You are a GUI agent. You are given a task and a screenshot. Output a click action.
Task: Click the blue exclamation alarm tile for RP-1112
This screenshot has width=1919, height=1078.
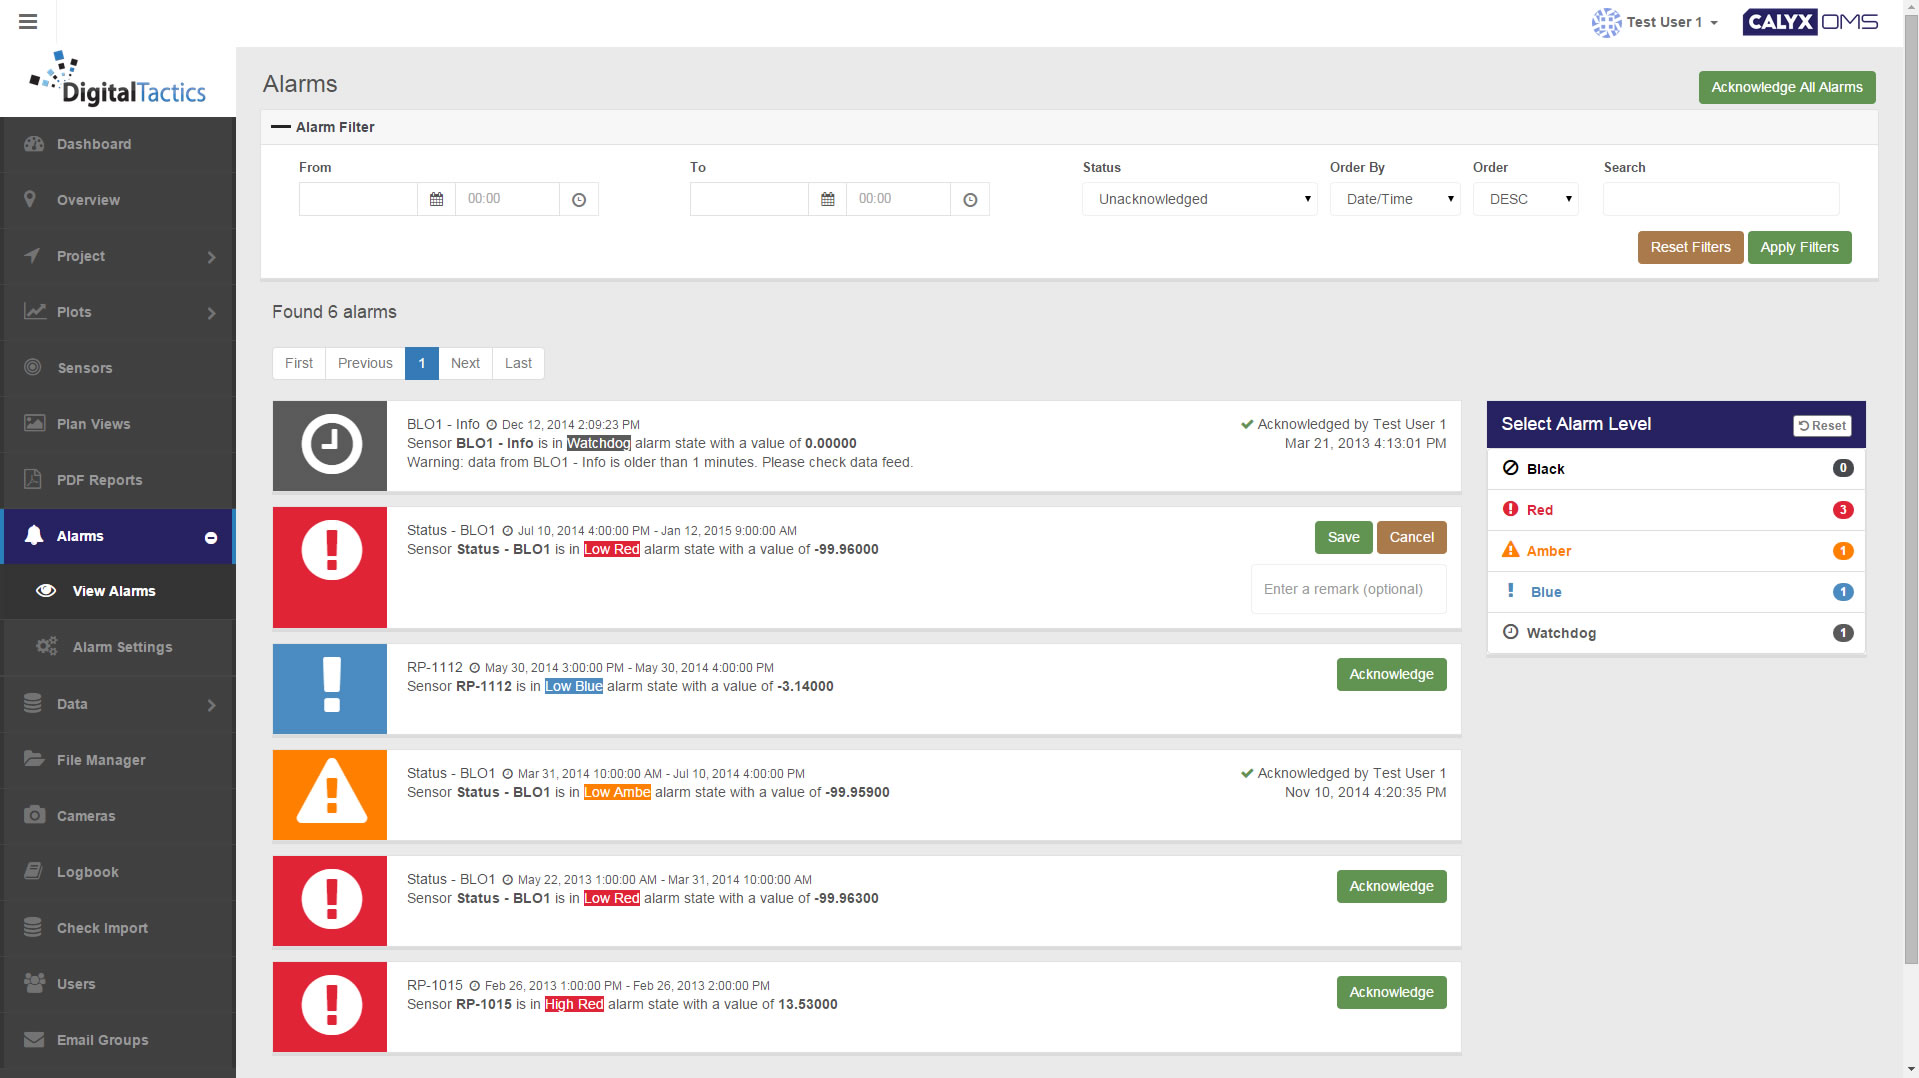tap(330, 689)
